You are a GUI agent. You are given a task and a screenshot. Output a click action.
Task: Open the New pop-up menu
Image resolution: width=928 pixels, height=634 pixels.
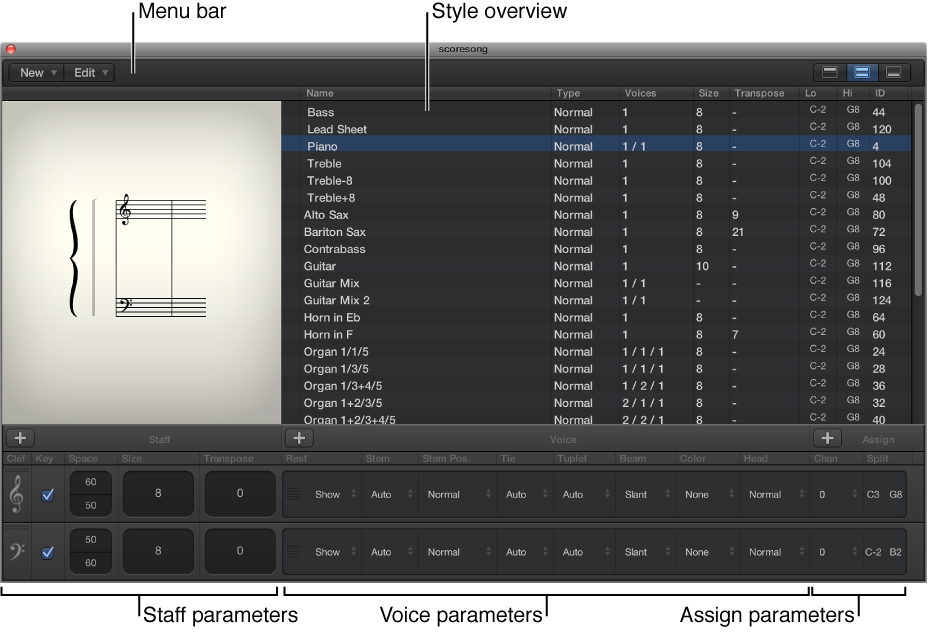[x=37, y=73]
